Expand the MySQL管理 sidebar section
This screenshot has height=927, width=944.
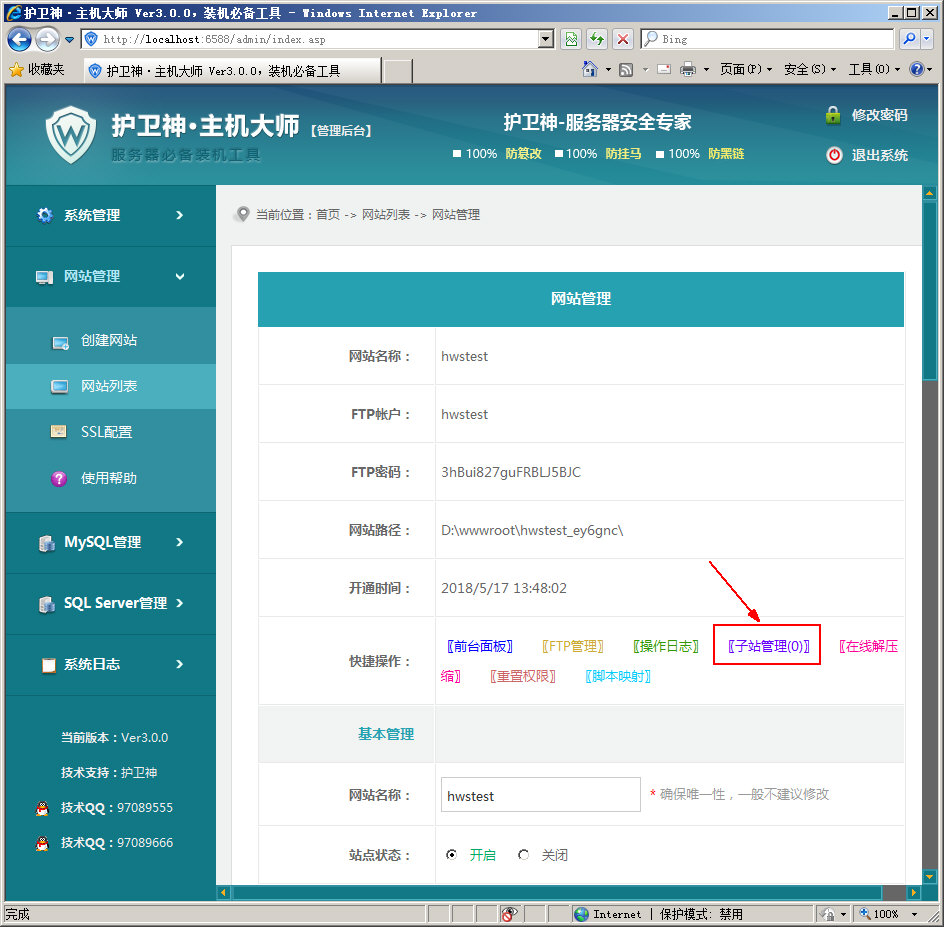pos(110,543)
